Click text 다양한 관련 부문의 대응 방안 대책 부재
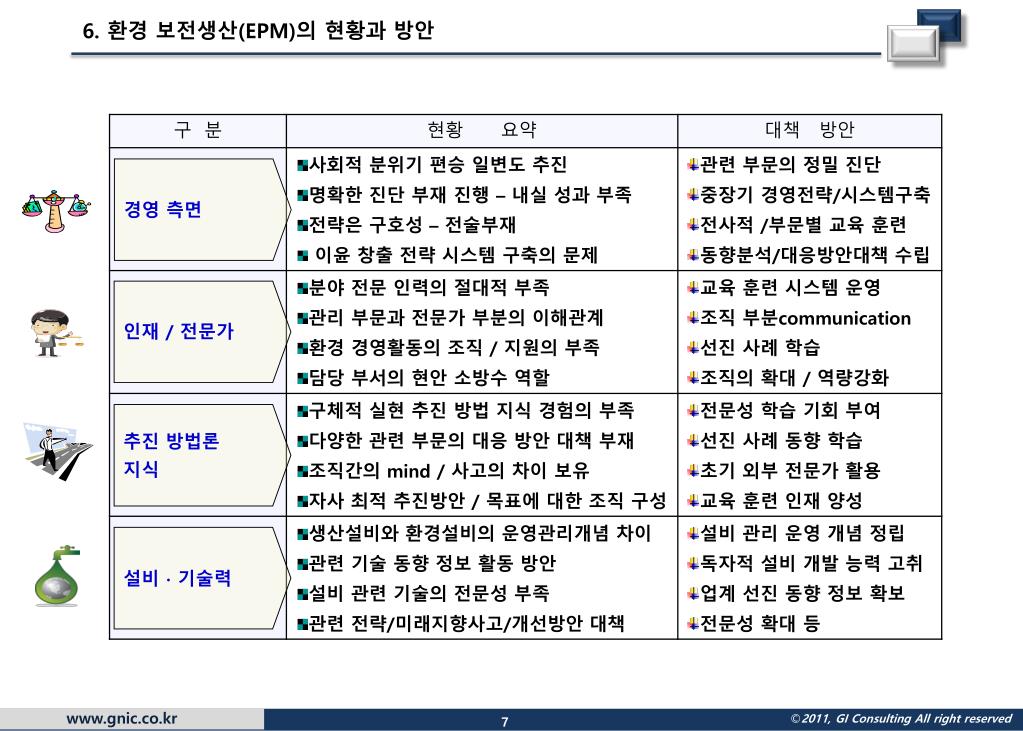The width and height of the screenshot is (1023, 731). point(471,440)
